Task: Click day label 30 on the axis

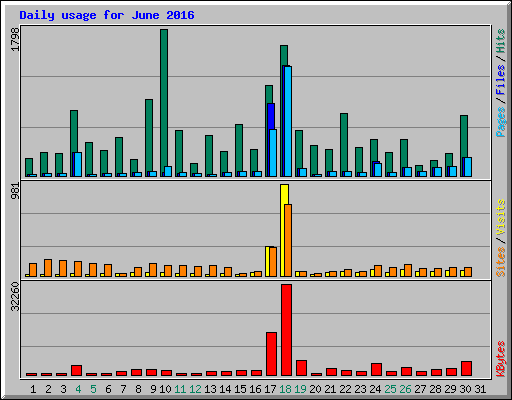Action: (465, 389)
